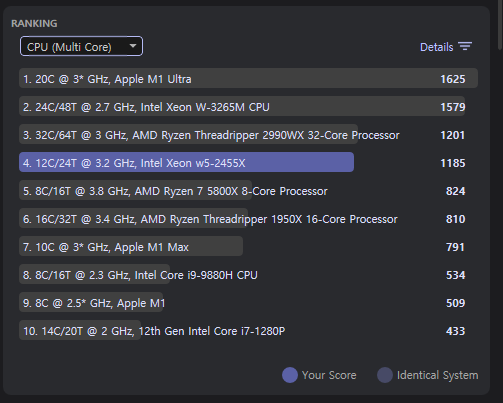Click the score value 1185
The height and width of the screenshot is (403, 503).
(453, 163)
